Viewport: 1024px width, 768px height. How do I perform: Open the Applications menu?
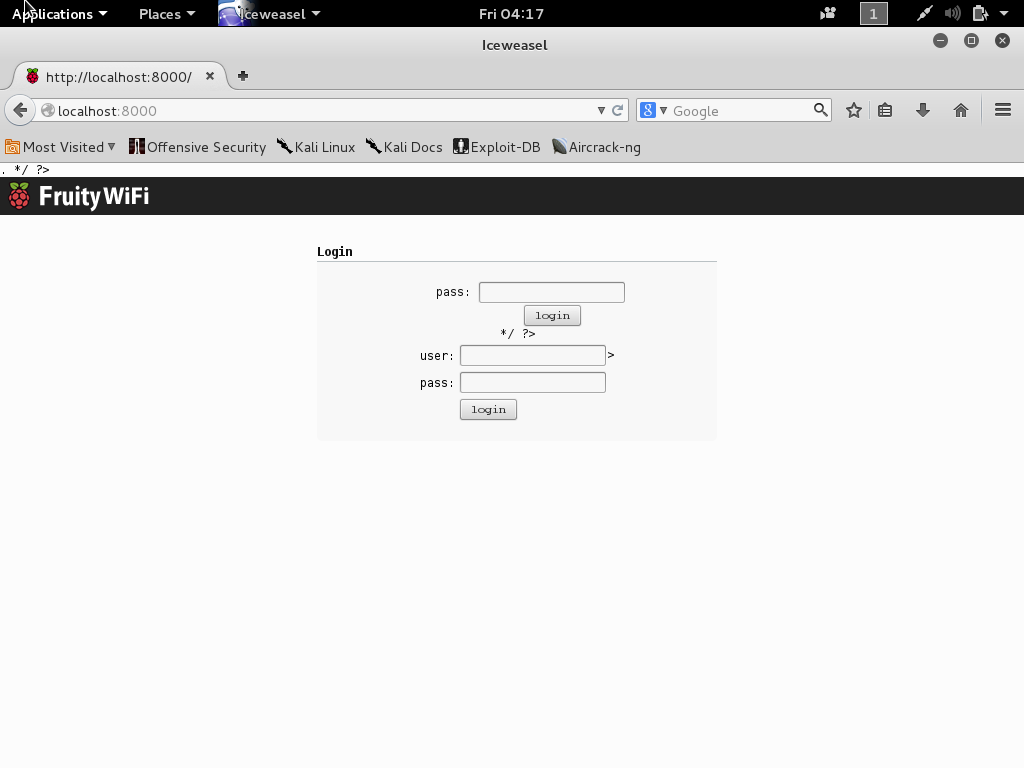59,14
